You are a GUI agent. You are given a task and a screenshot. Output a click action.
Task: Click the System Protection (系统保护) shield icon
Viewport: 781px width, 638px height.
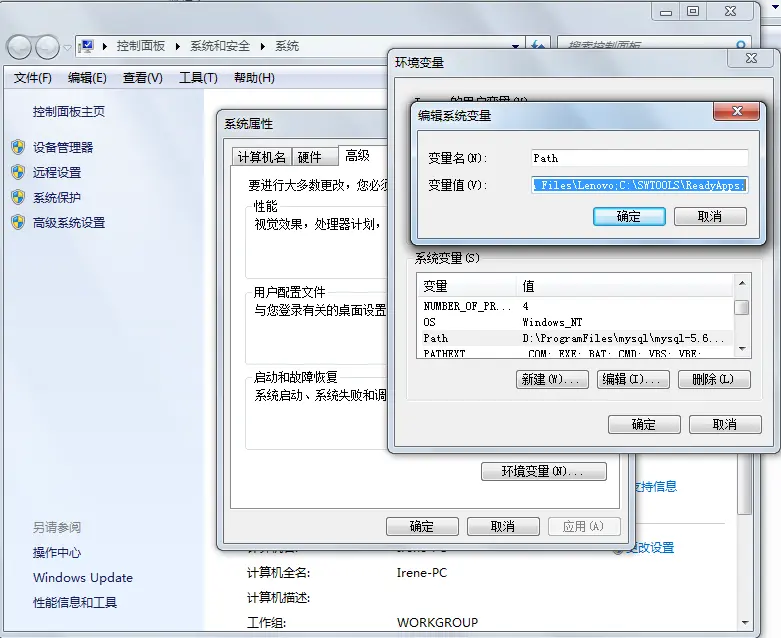click(17, 197)
